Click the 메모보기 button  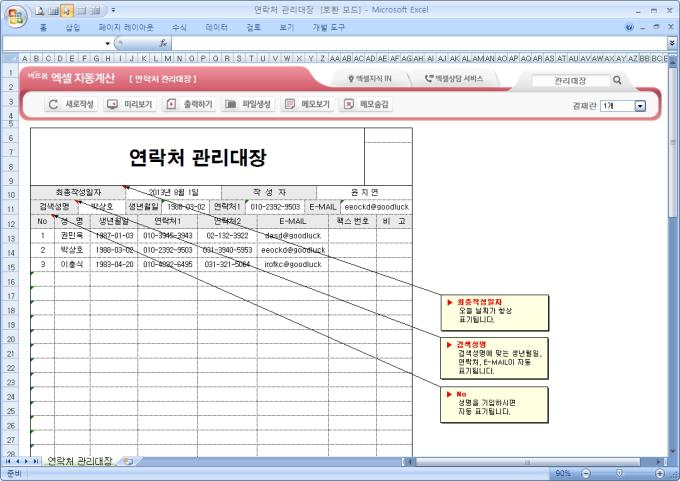point(307,104)
